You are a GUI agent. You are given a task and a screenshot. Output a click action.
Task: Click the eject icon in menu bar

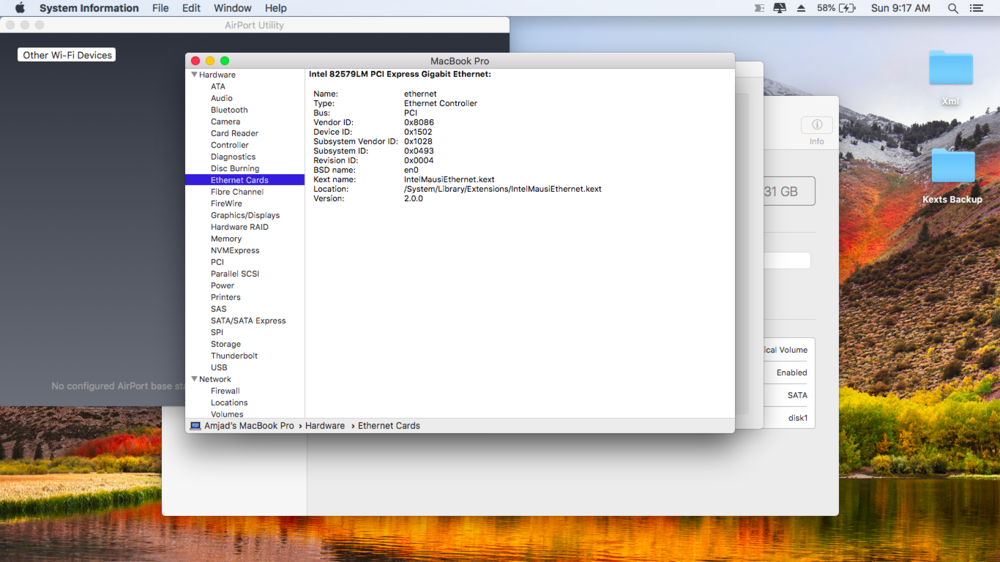point(801,8)
